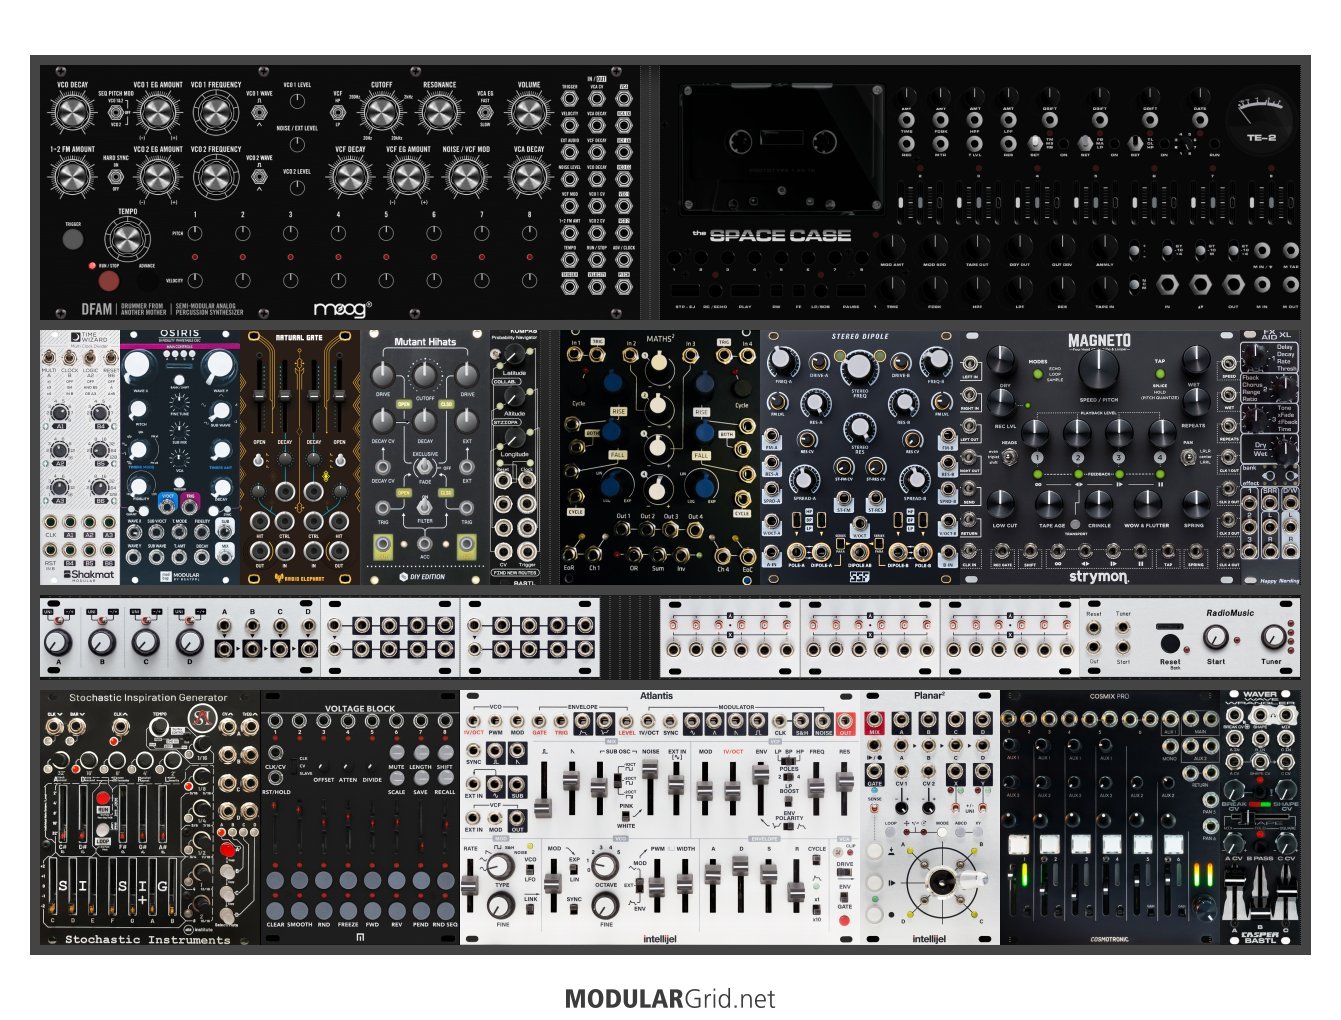Image resolution: width=1341 pixels, height=1020 pixels.
Task: Click the red Atlantis Out jack
Action: [x=846, y=722]
